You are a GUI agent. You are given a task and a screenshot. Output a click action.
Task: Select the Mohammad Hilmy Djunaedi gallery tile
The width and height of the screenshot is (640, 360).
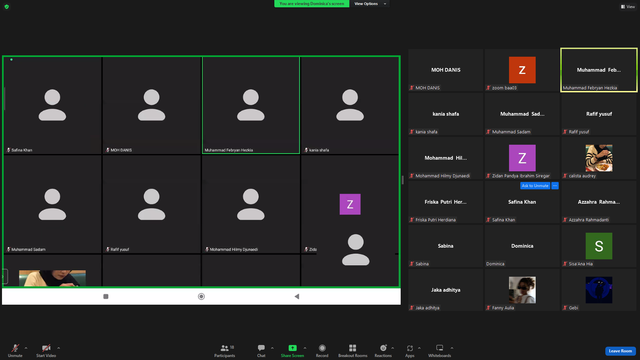click(x=446, y=158)
